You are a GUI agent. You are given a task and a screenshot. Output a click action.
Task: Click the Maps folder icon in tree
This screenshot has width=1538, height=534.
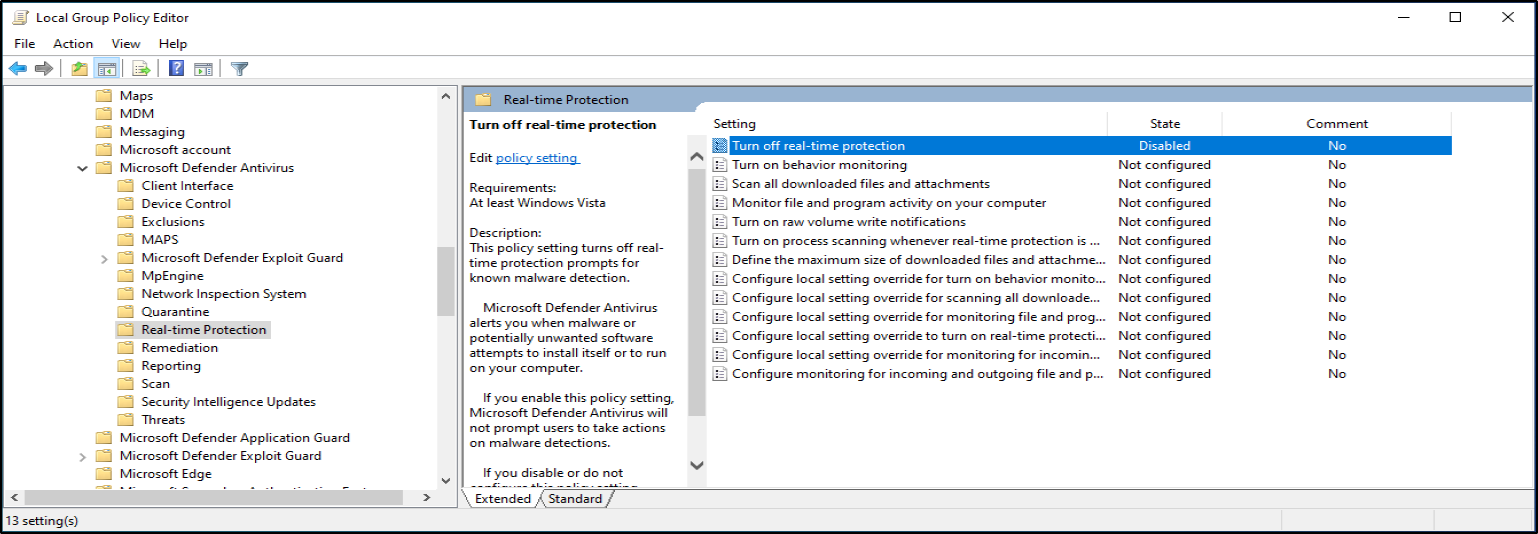point(103,96)
